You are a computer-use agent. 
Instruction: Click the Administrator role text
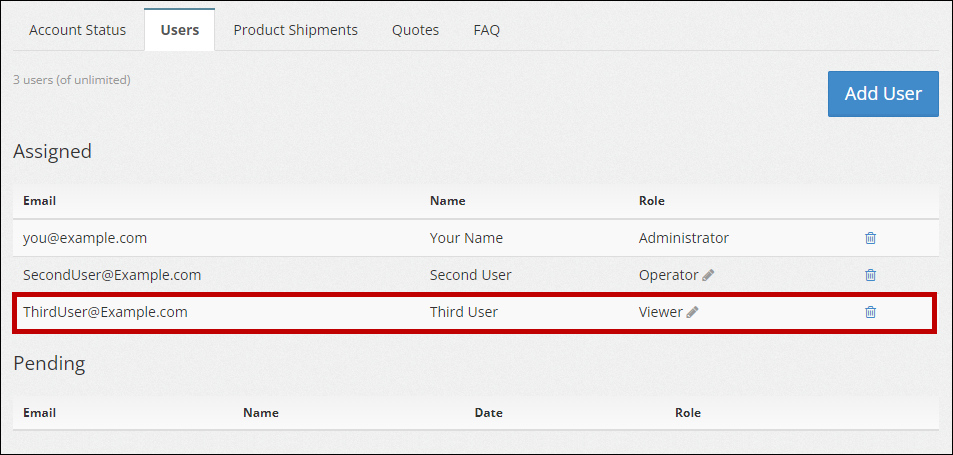click(683, 238)
